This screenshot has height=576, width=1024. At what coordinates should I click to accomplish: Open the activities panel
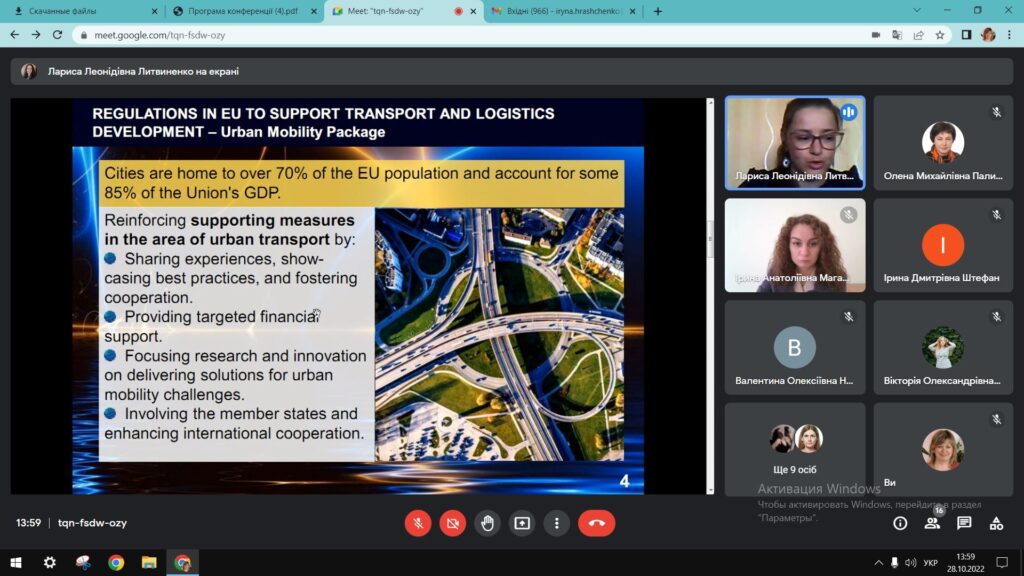click(x=996, y=523)
